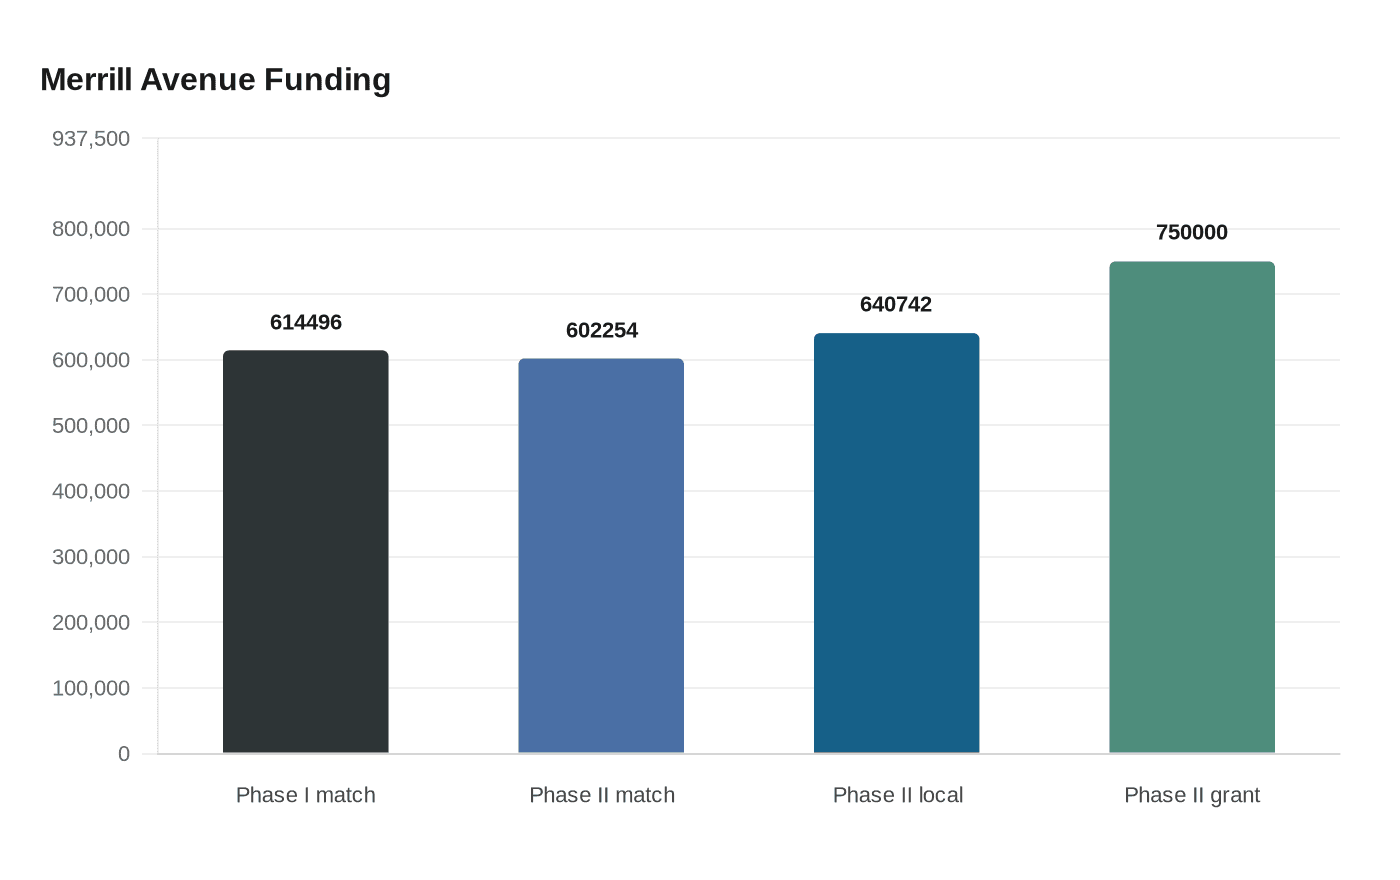Click the Phase II grant axis label
The height and width of the screenshot is (880, 1400).
pos(1192,795)
